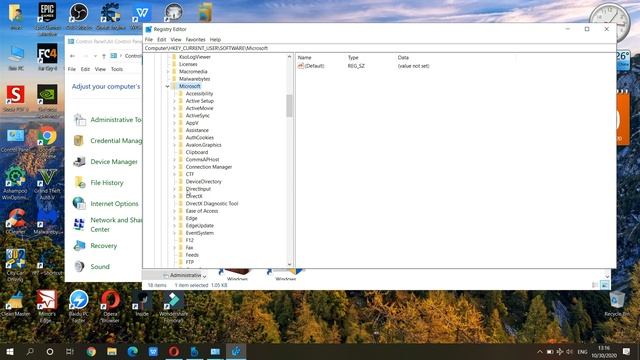
Task: Click the Recycle Bin desktop icon
Action: [616, 301]
